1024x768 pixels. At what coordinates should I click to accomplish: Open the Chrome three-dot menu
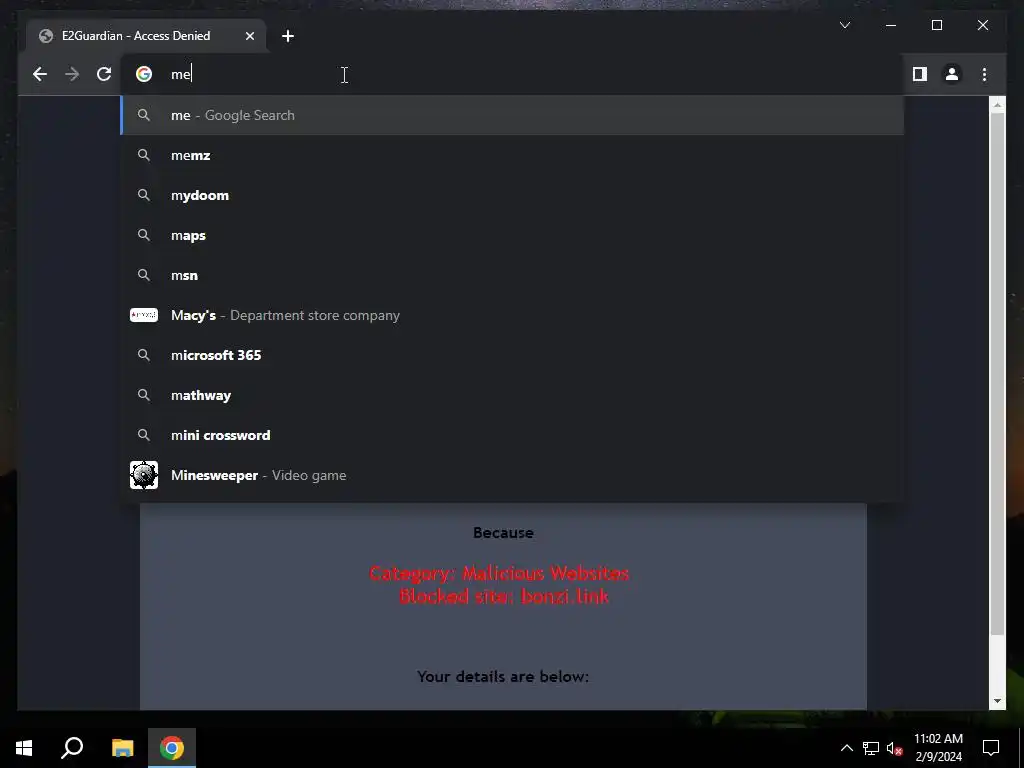coord(984,74)
